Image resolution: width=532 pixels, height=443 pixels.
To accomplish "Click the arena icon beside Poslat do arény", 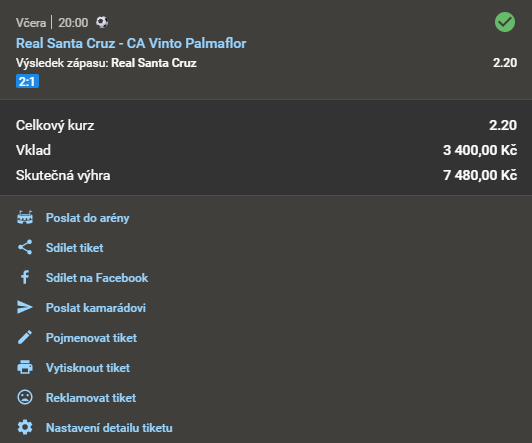I will tap(25, 217).
